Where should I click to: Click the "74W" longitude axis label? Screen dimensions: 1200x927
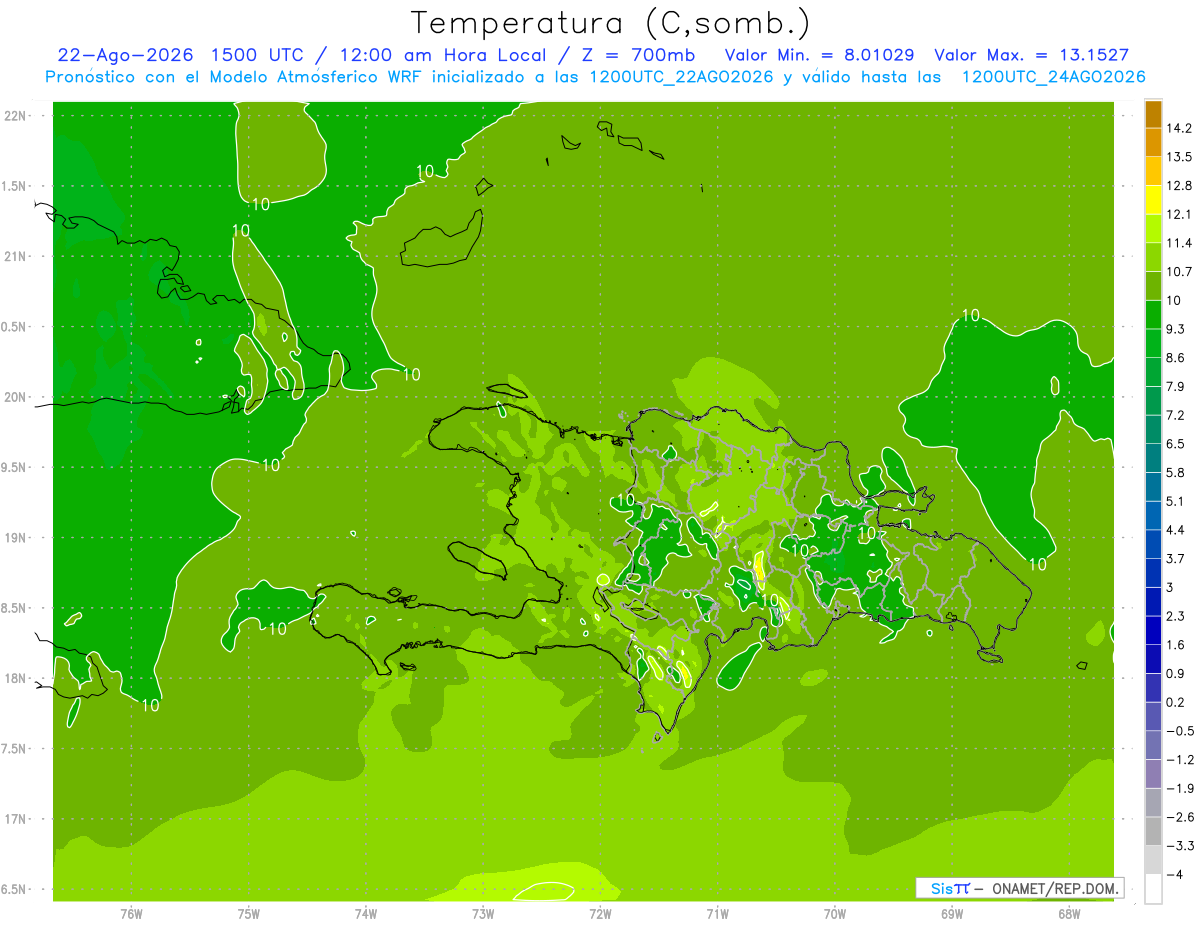click(366, 914)
